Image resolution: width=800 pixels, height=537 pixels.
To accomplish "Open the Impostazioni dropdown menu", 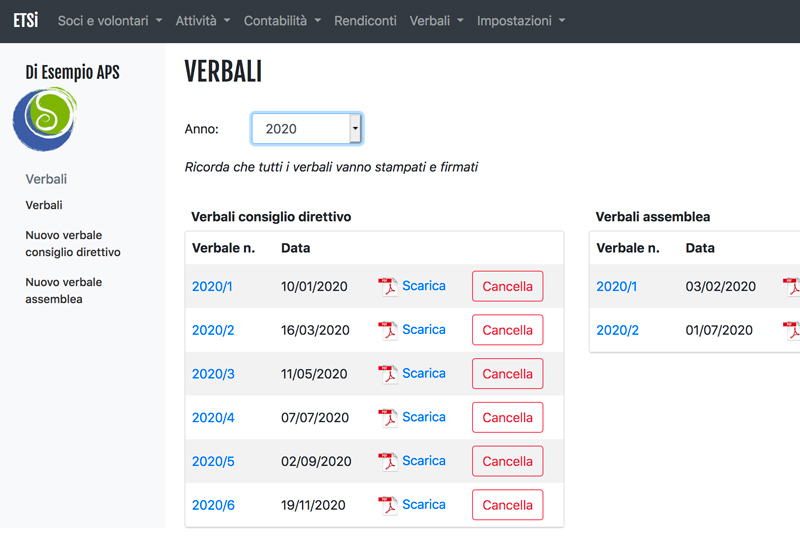I will pos(521,21).
